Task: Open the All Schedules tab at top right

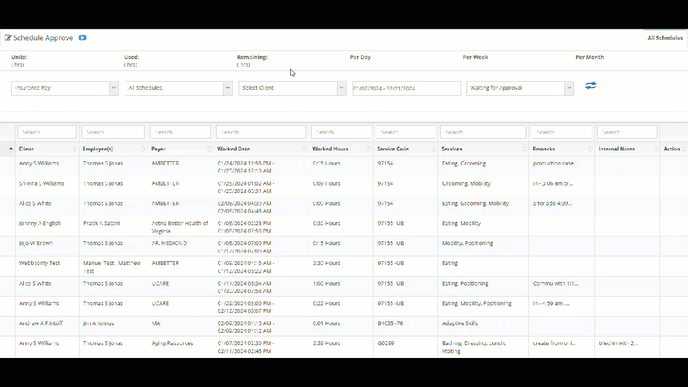Action: pyautogui.click(x=665, y=38)
